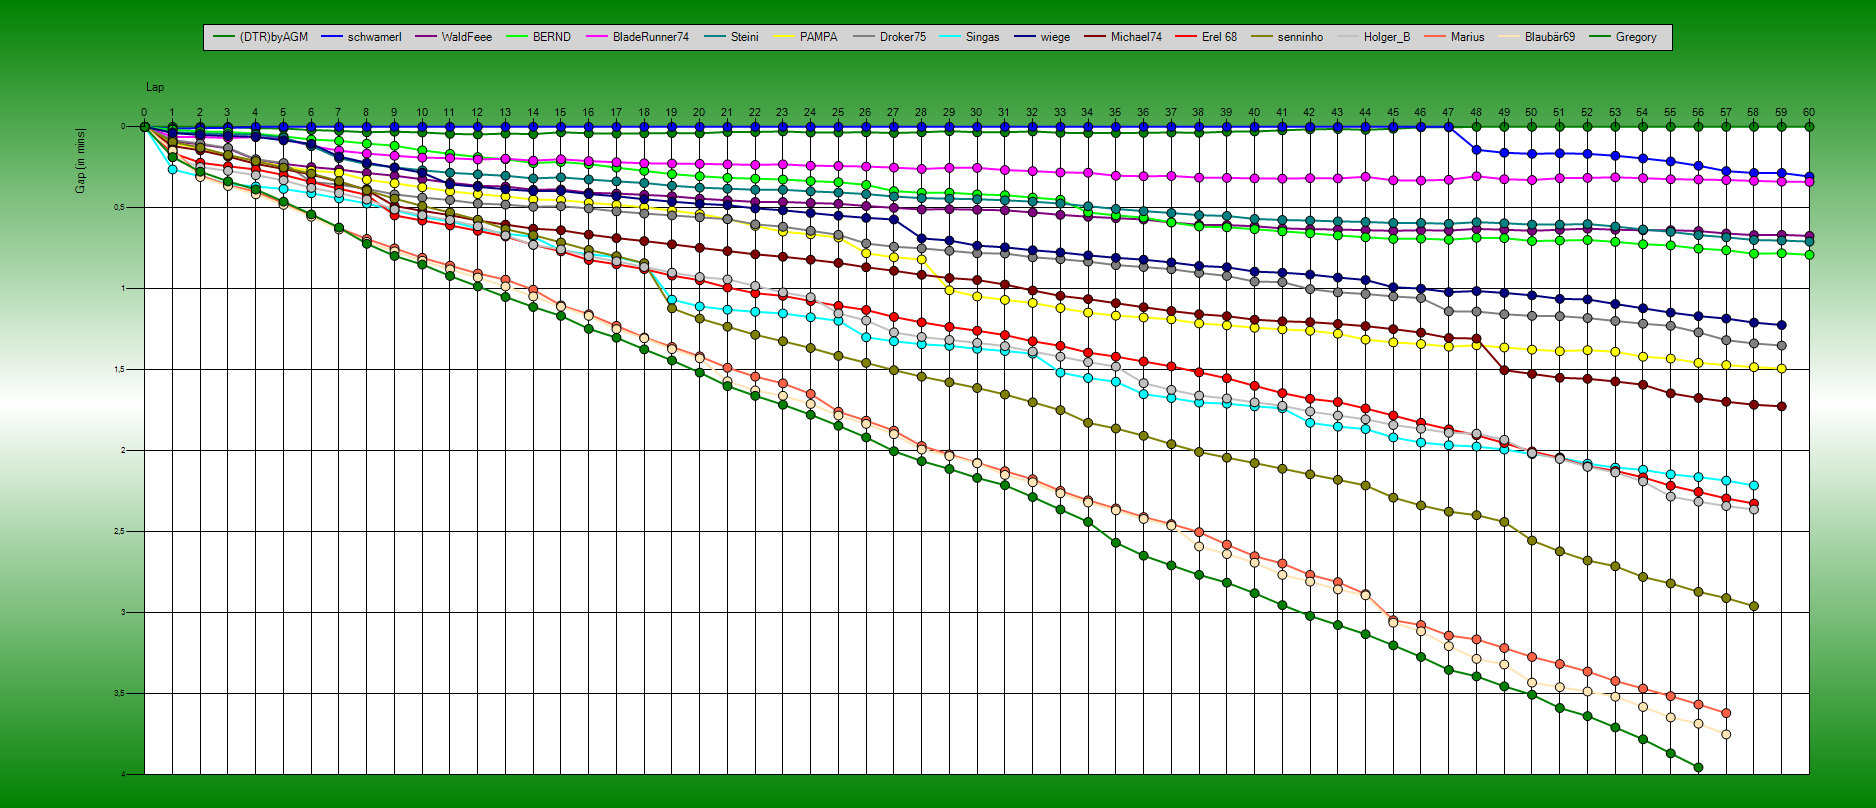Viewport: 1876px width, 808px height.
Task: Click the 1 gap axis label
Action: coord(123,289)
